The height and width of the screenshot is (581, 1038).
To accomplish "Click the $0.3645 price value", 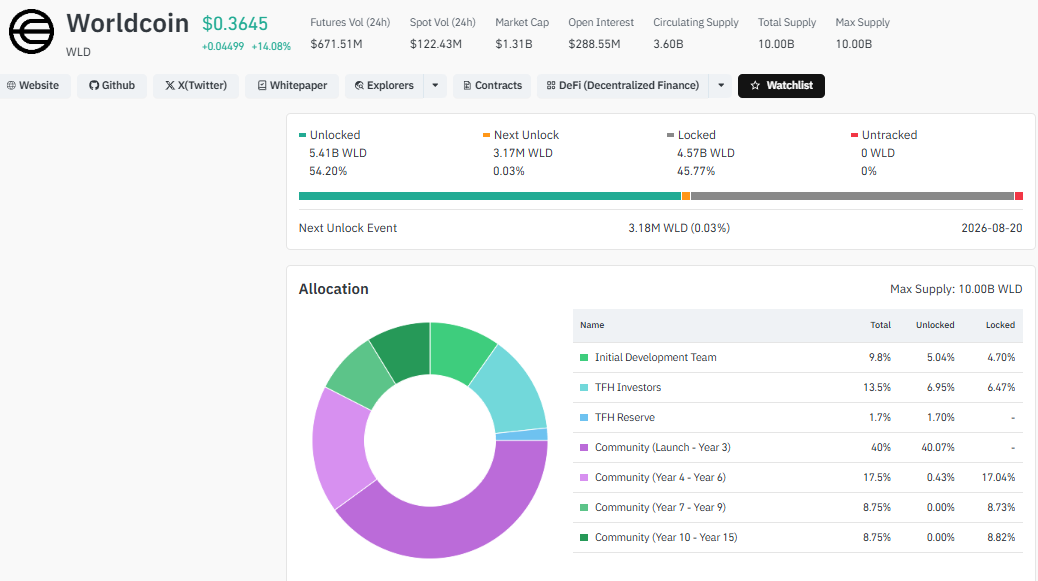I will pyautogui.click(x=235, y=24).
